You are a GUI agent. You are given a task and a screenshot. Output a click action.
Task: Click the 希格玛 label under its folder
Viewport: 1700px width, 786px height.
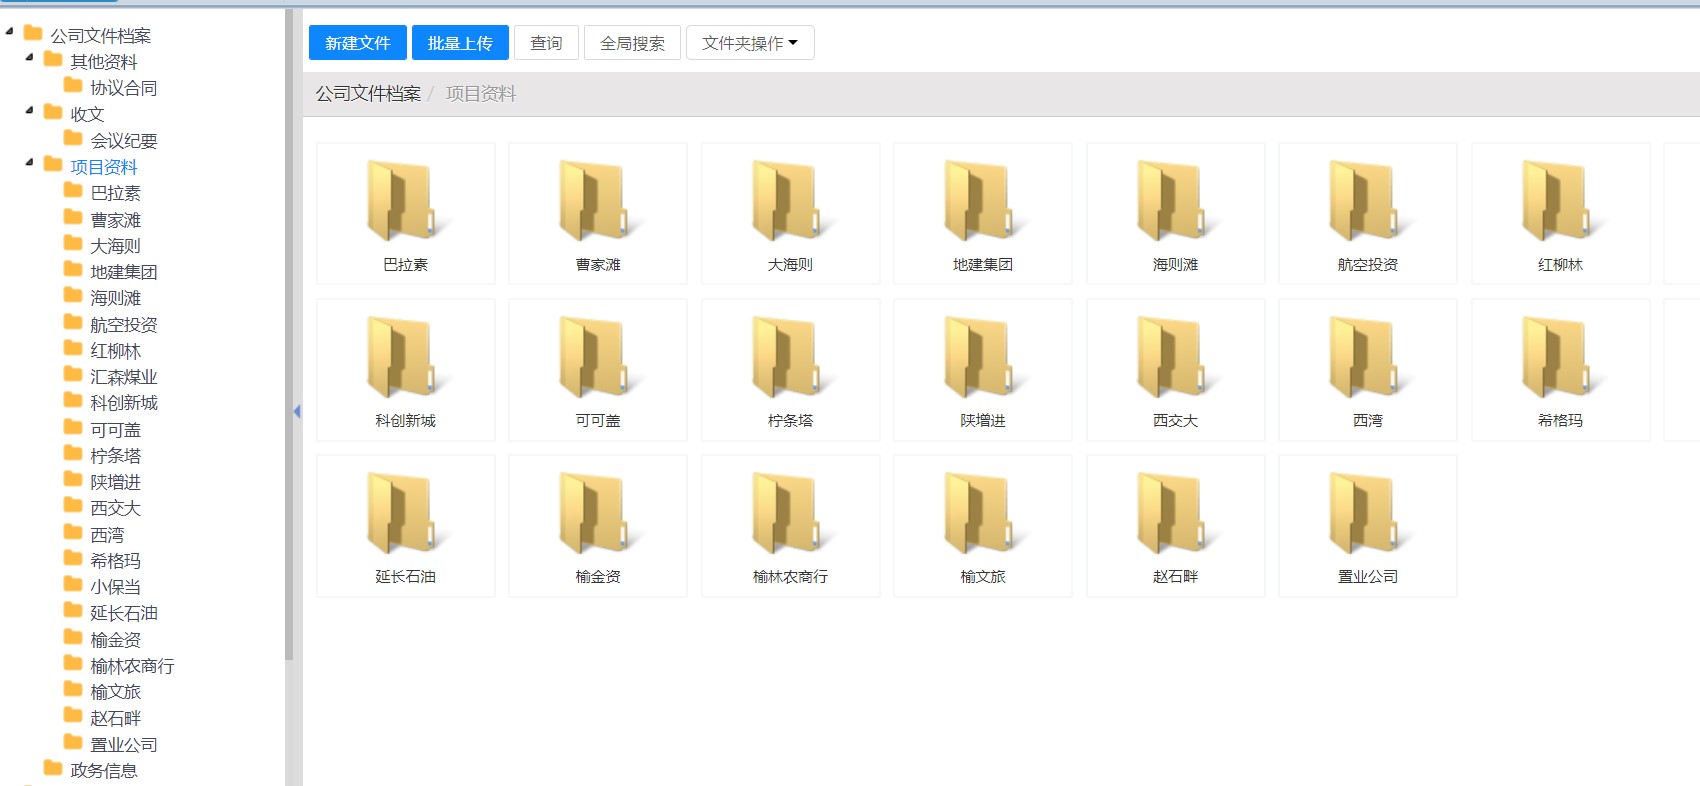click(x=1560, y=421)
